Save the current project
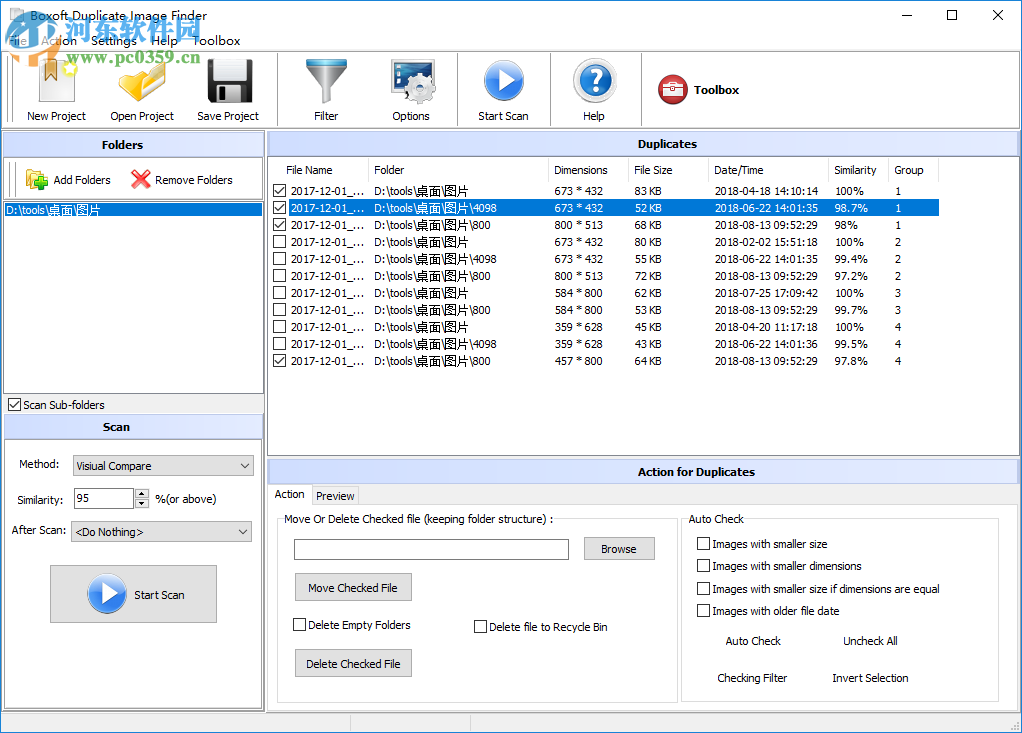 [228, 89]
